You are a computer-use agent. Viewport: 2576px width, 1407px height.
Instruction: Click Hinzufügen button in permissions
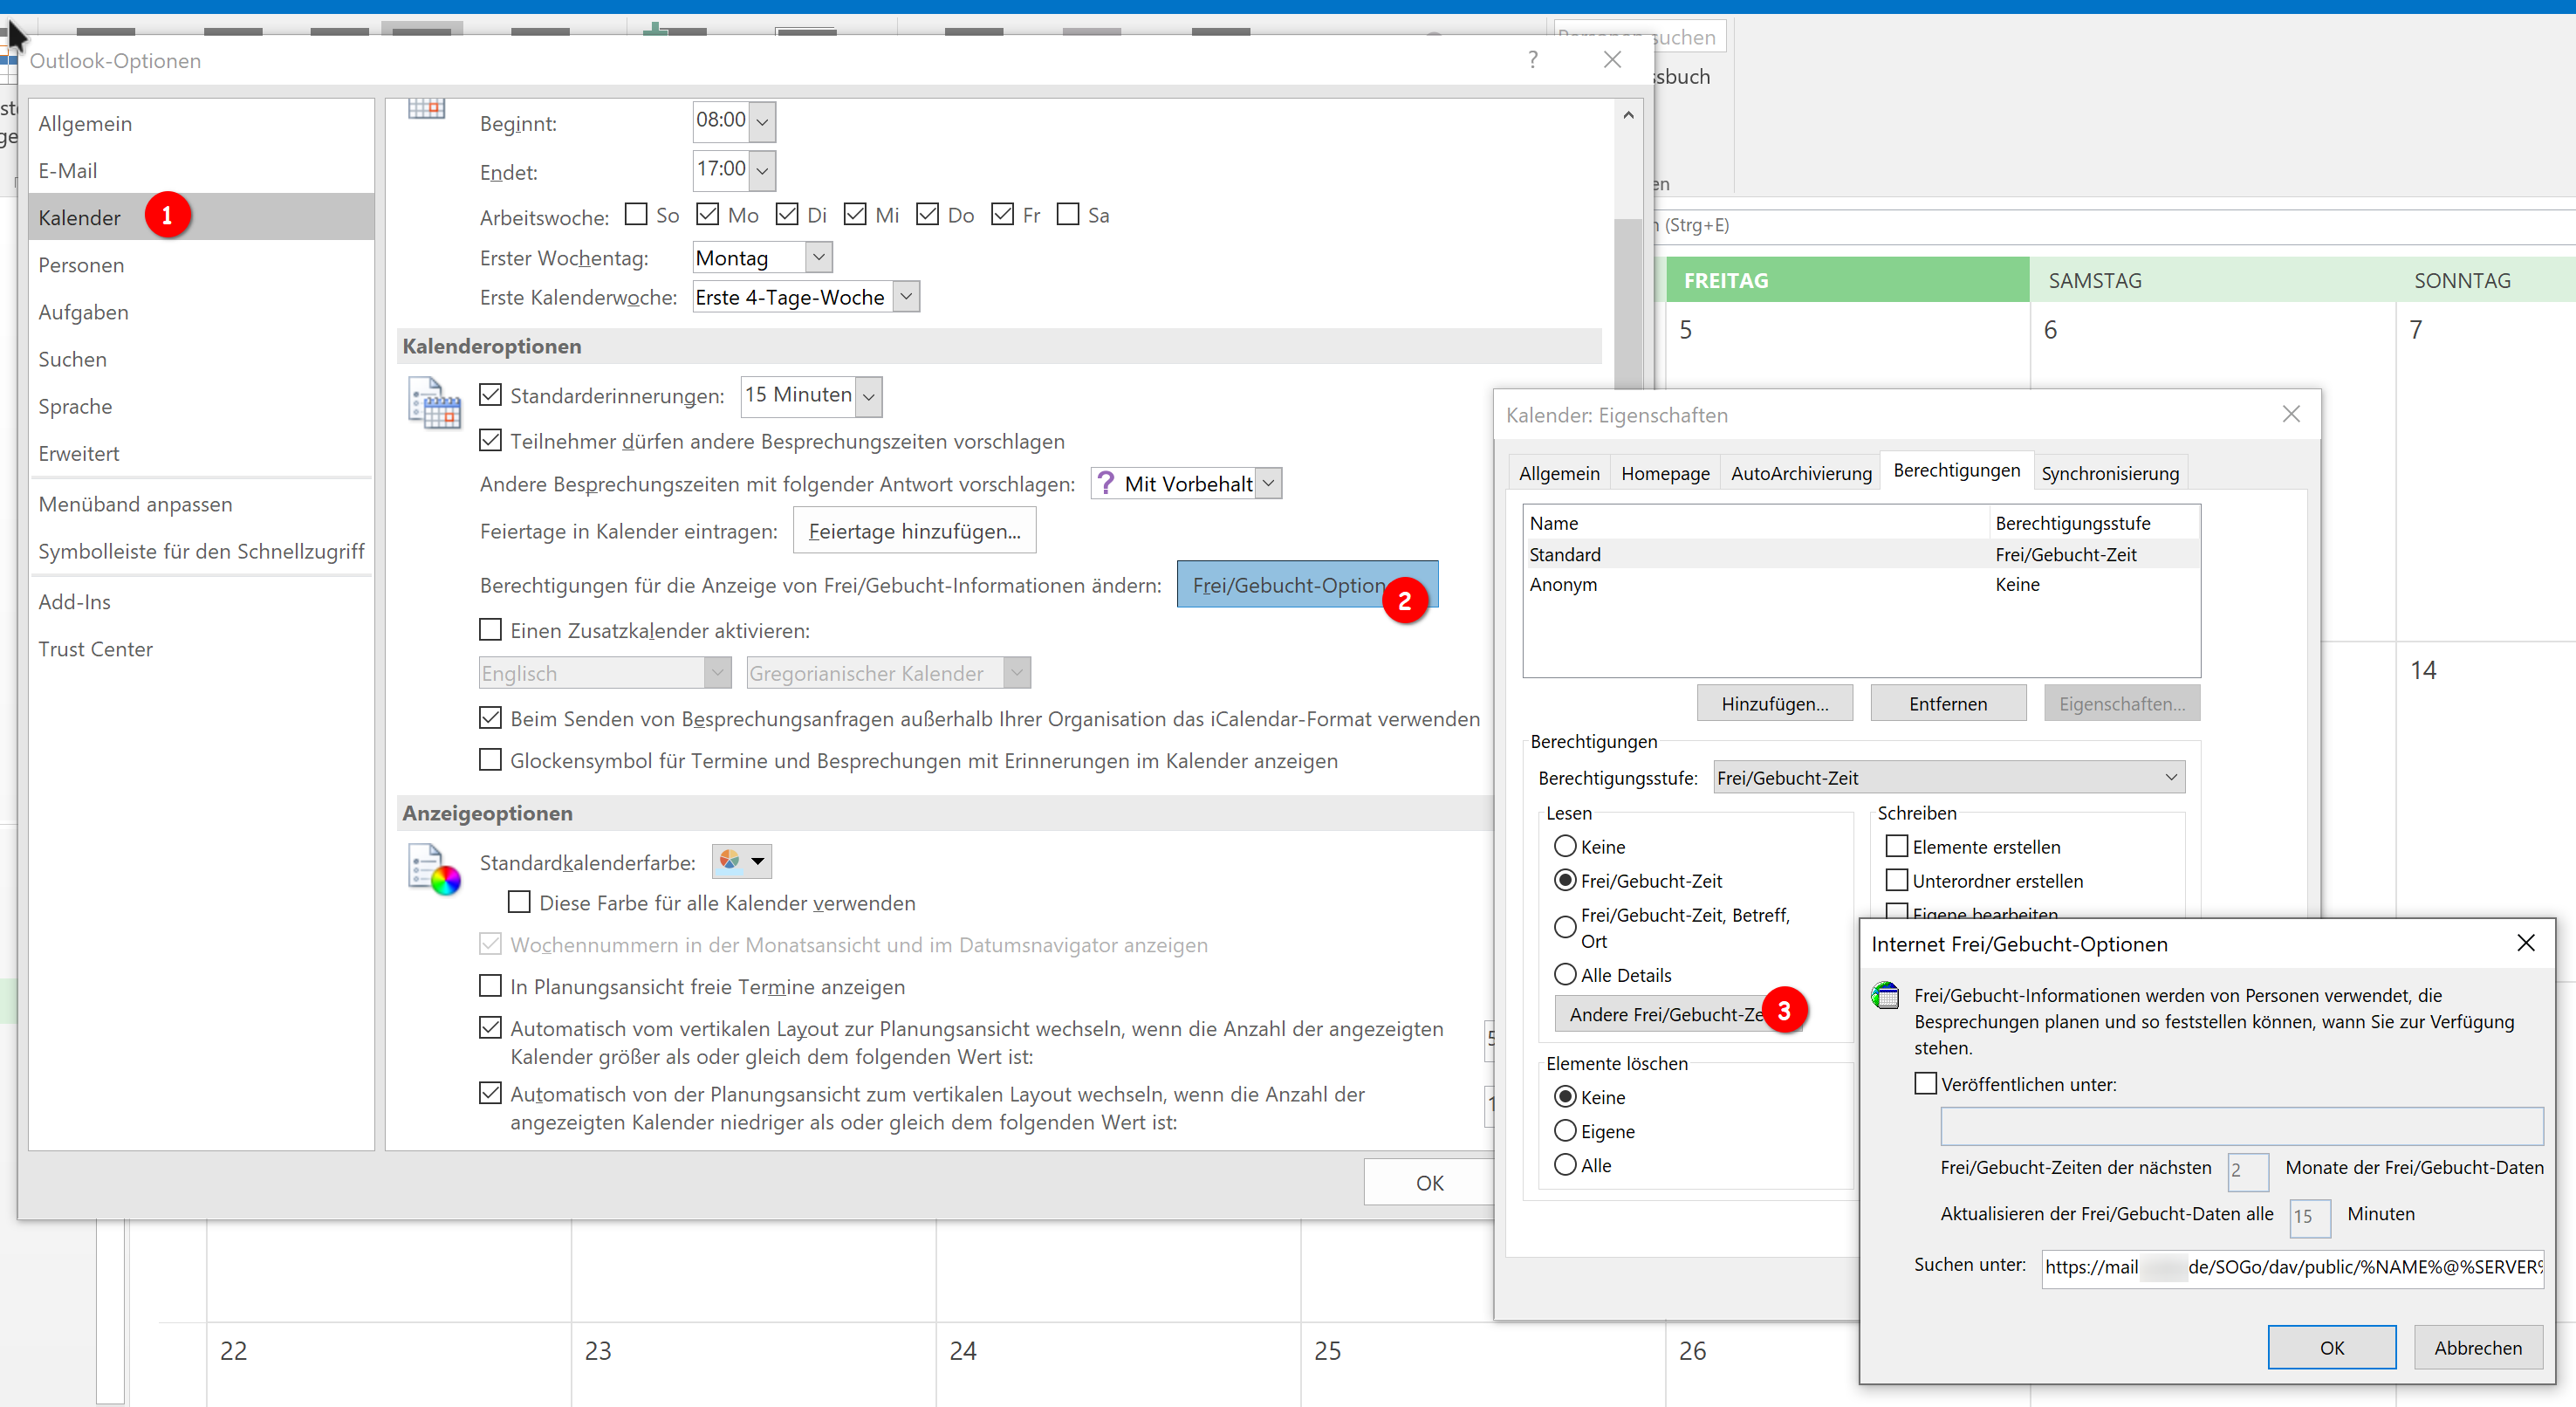1774,703
